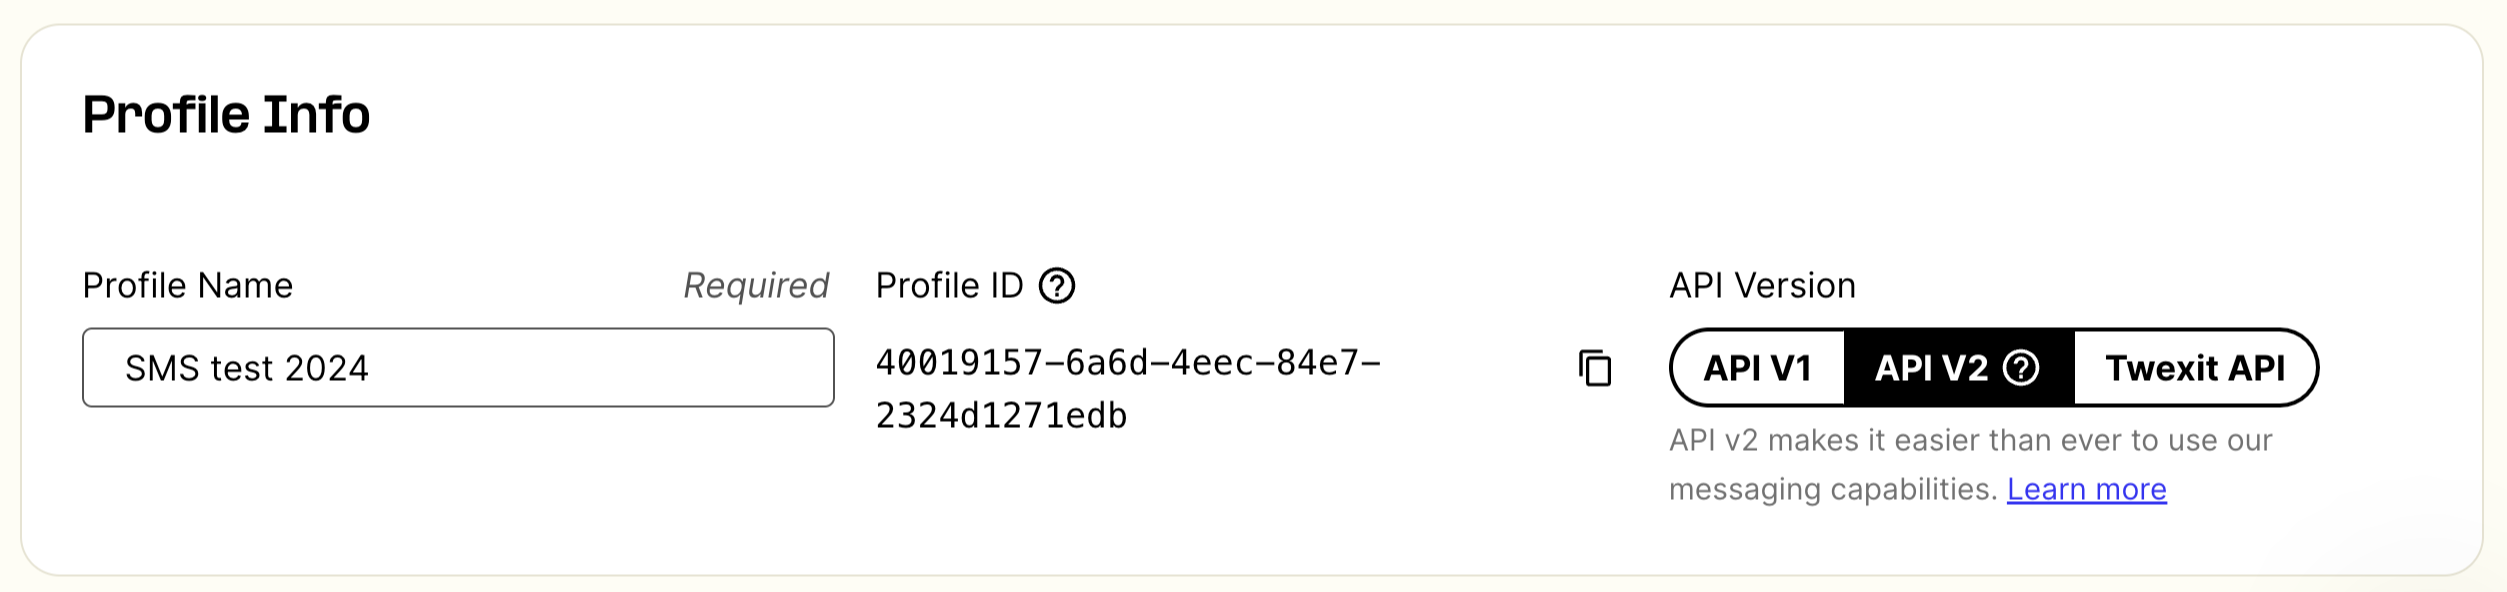Click the italic Required indicator
This screenshot has height=592, width=2507.
click(x=756, y=286)
